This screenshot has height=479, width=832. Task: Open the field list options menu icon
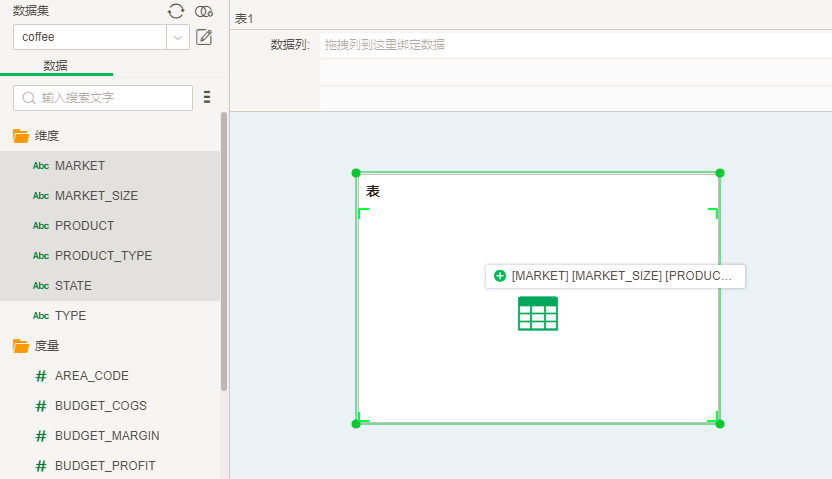click(x=207, y=97)
